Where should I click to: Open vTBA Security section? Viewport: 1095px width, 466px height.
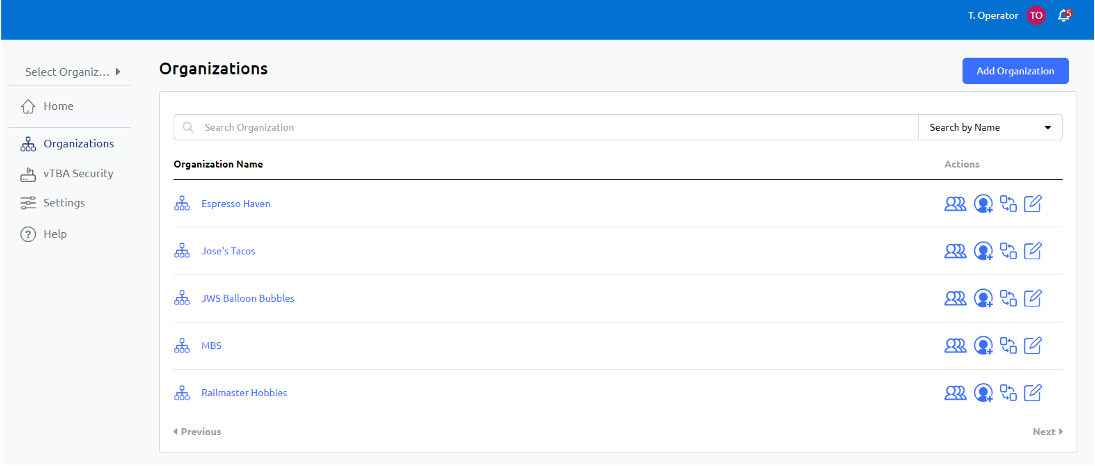[67, 173]
